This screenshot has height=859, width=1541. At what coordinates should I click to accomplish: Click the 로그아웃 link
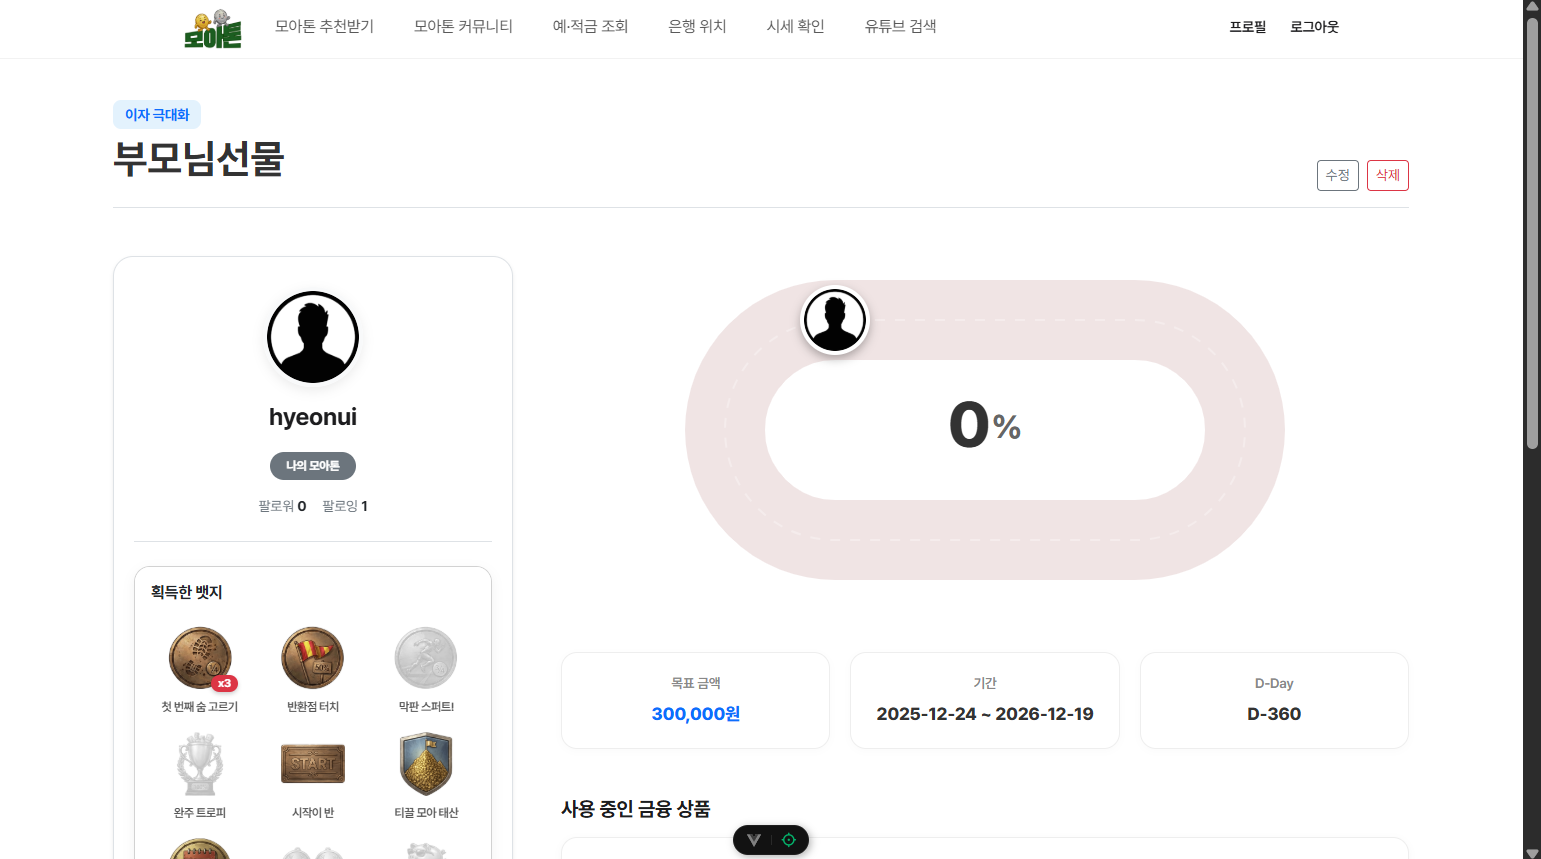coord(1314,28)
